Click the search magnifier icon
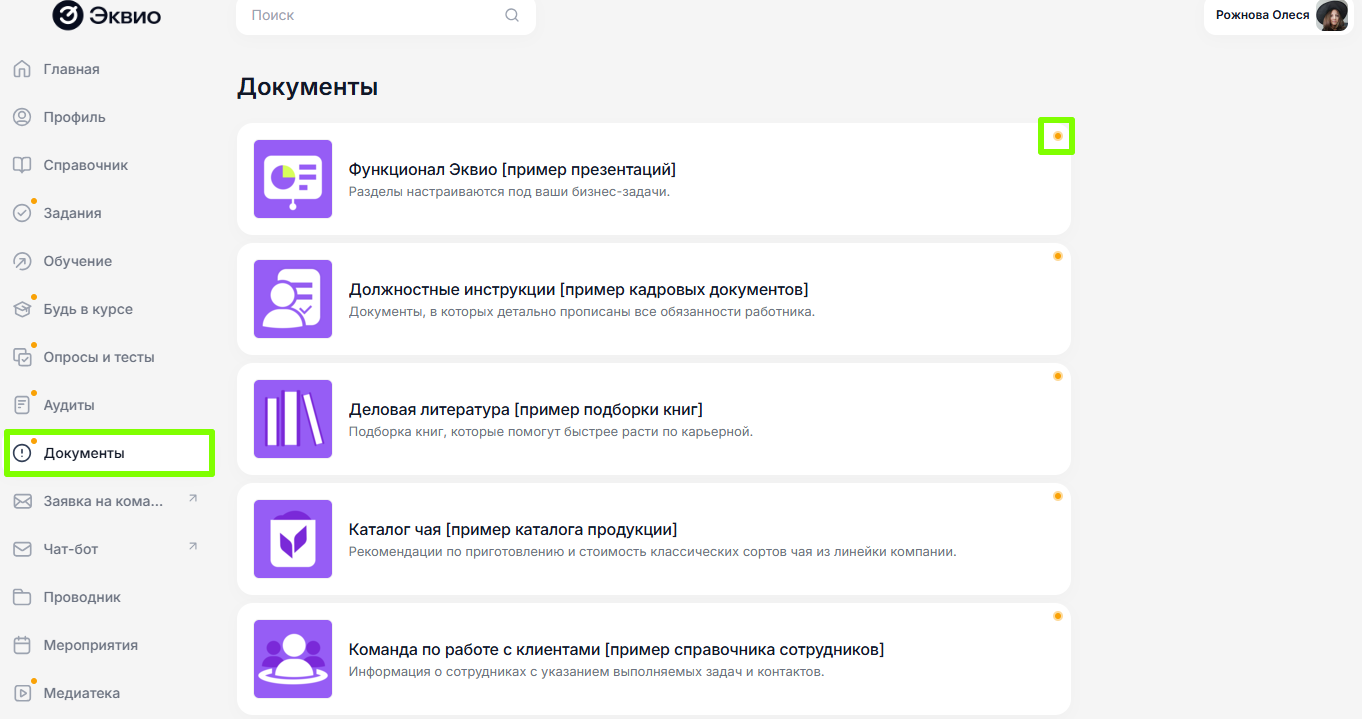1362x719 pixels. click(512, 15)
